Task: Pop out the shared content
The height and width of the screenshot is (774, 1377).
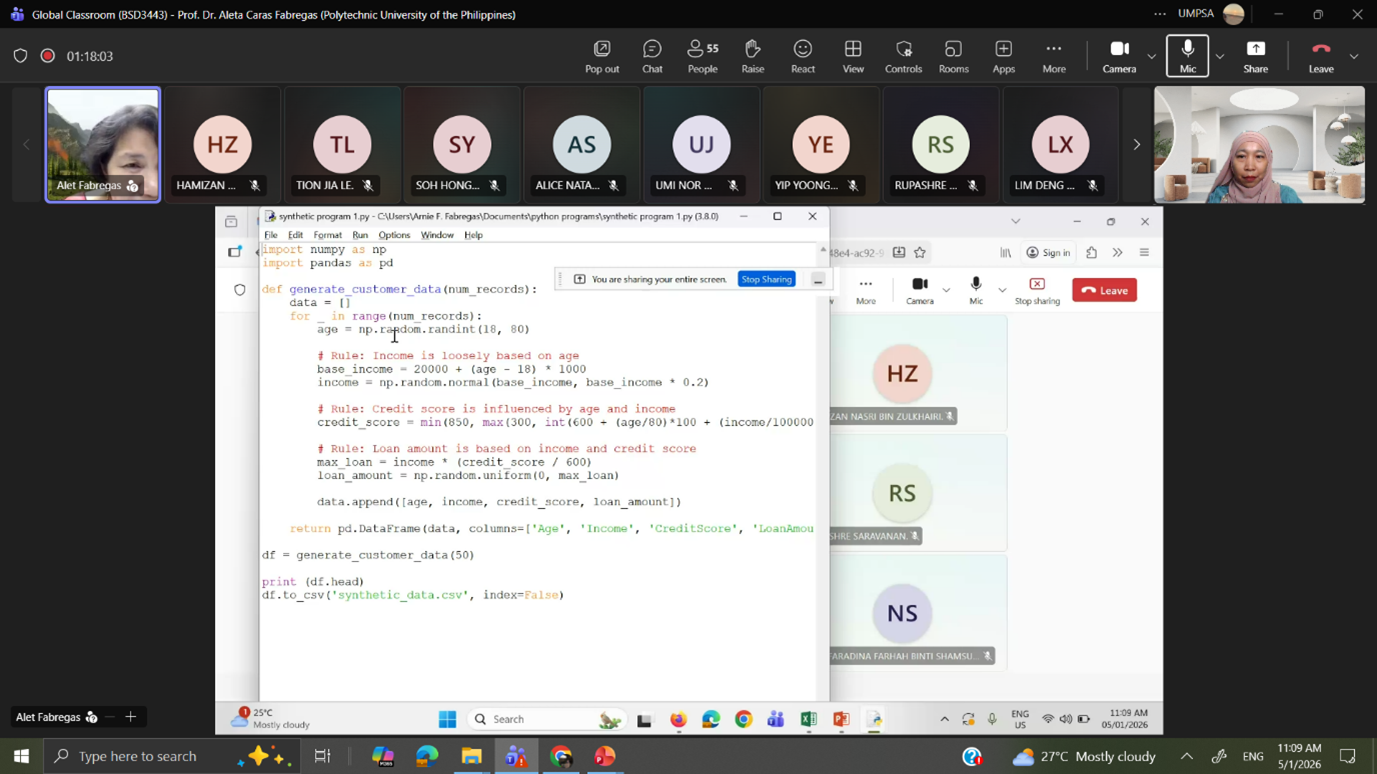Action: (x=601, y=56)
